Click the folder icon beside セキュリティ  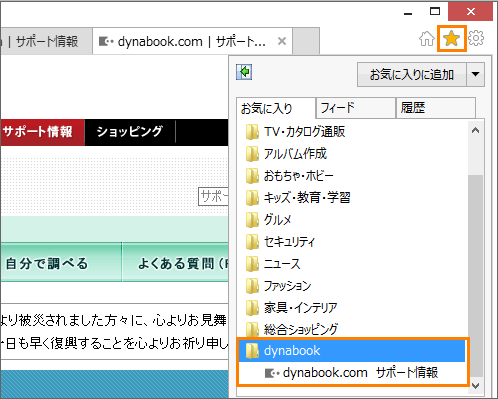252,242
